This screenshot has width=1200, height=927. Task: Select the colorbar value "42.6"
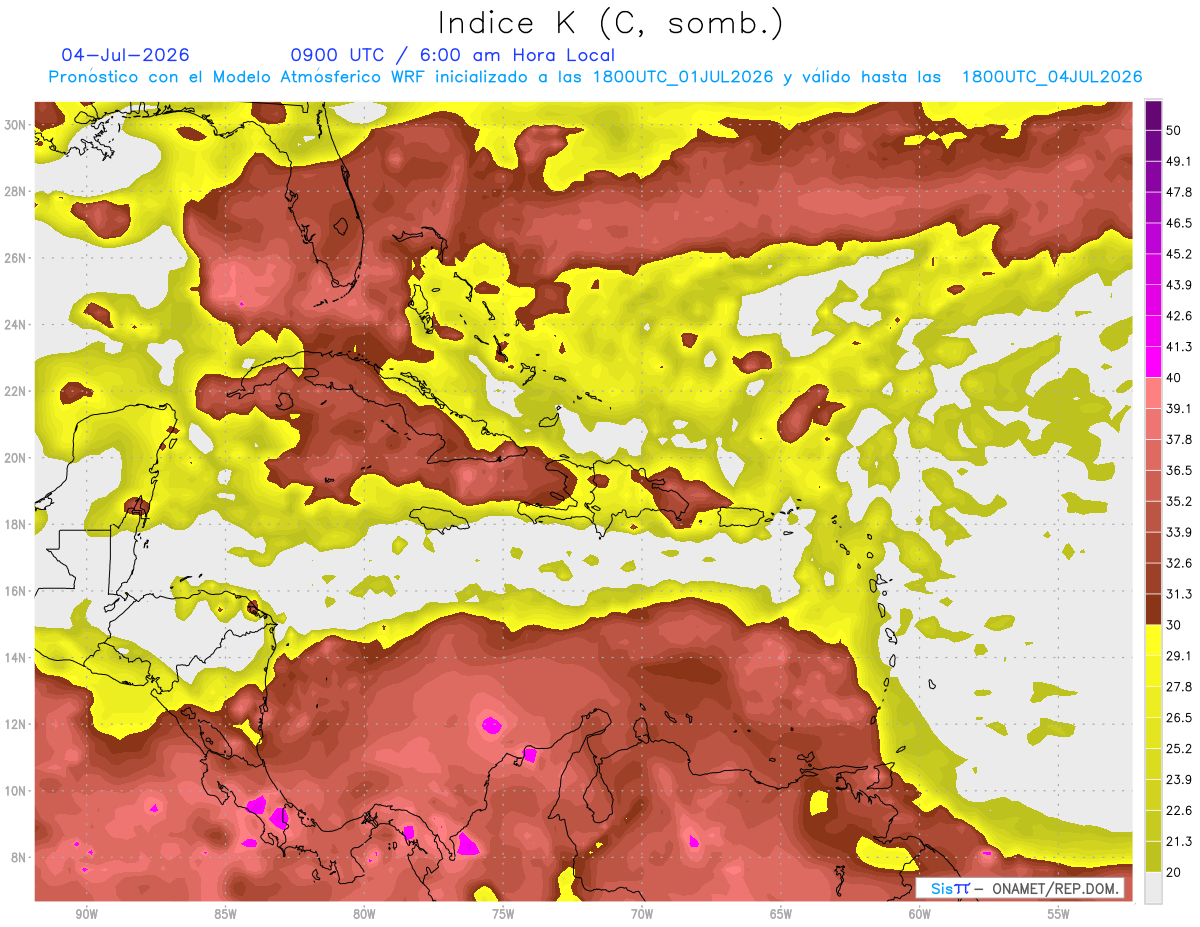(x=1181, y=316)
